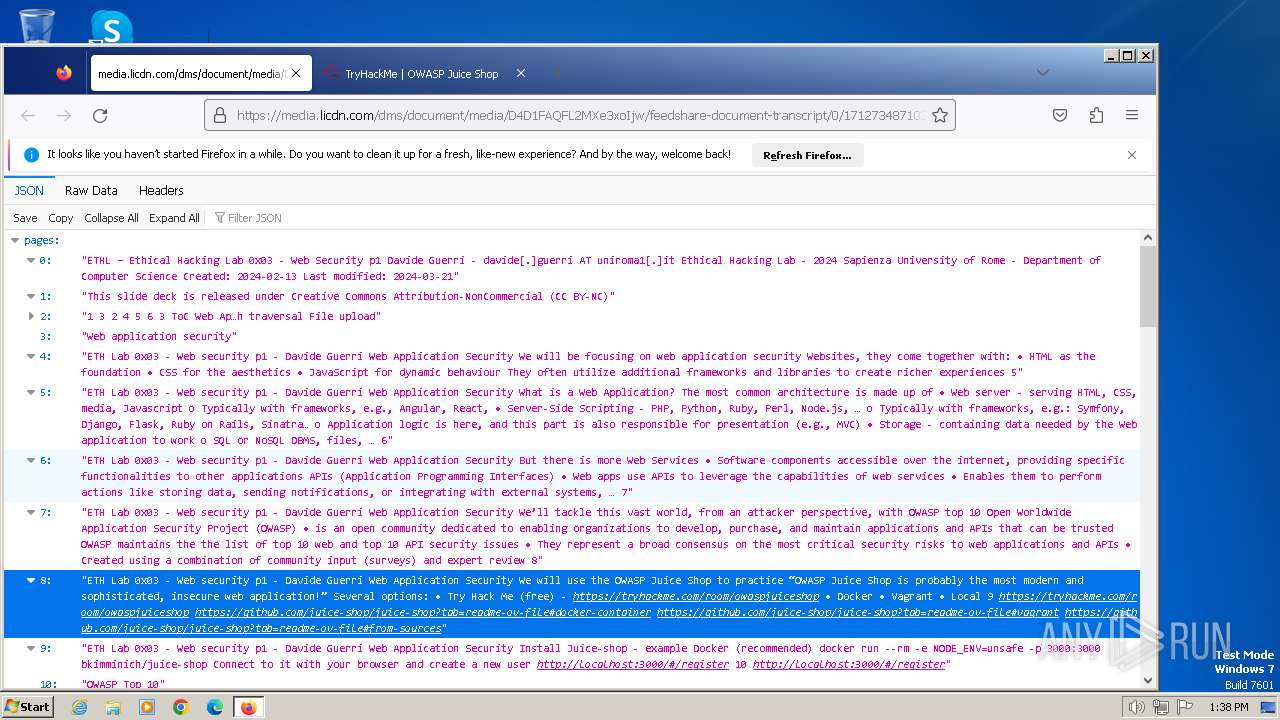Open the Extensions menu
Image resolution: width=1280 pixels, height=720 pixels.
click(1096, 115)
